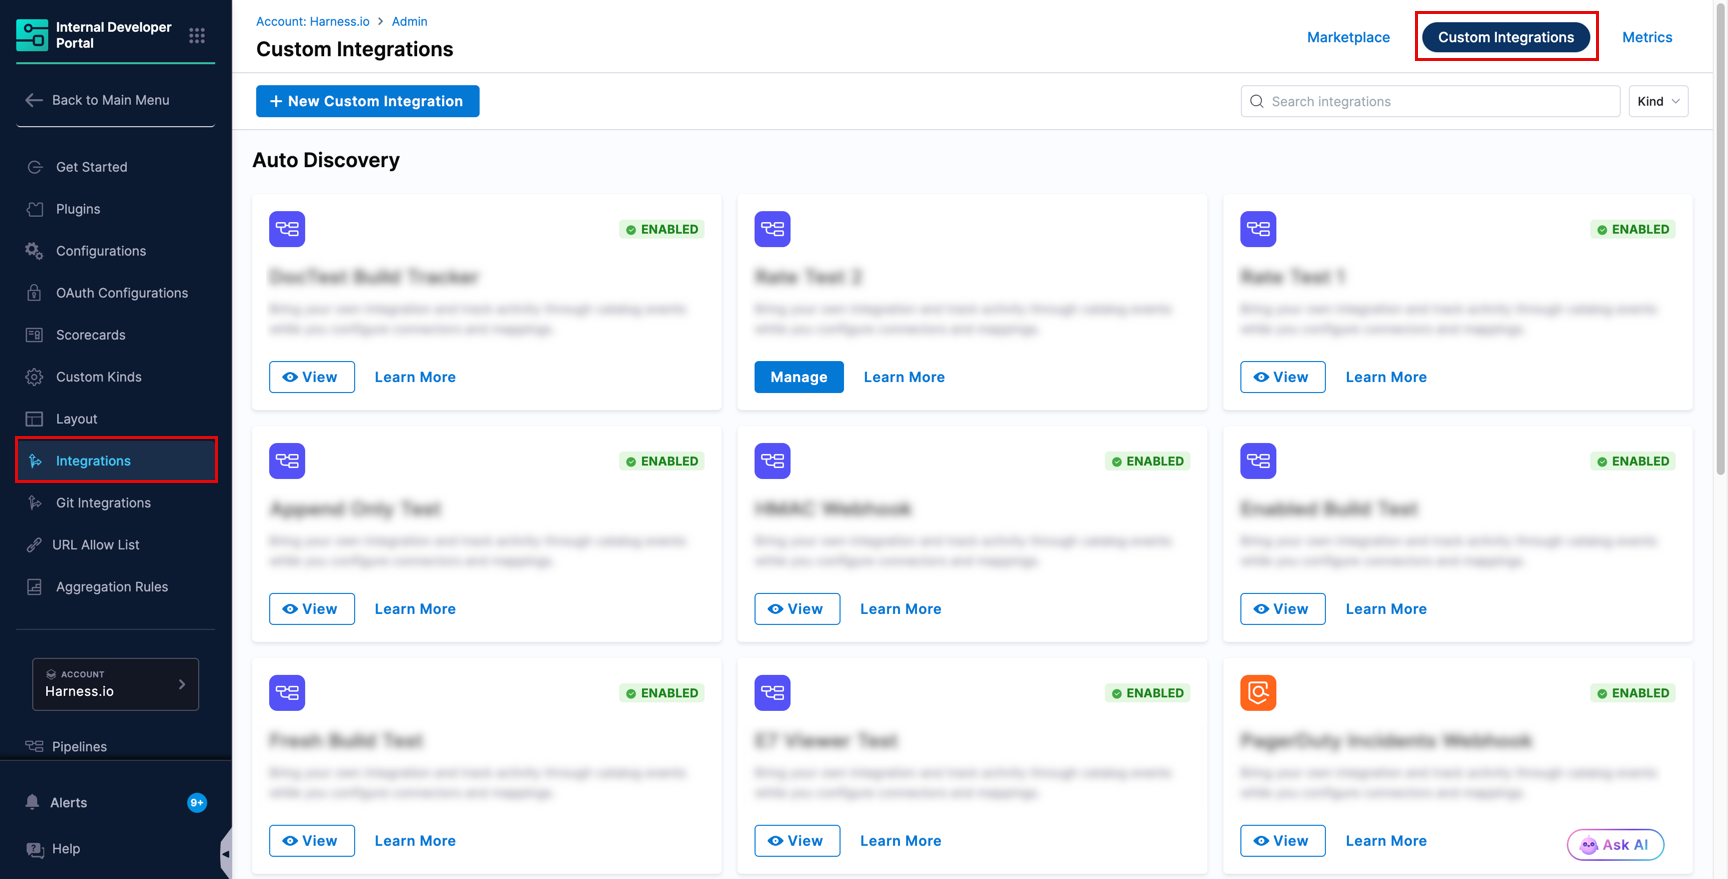View the E7 Viewer Test integration
The width and height of the screenshot is (1728, 879).
coord(797,841)
